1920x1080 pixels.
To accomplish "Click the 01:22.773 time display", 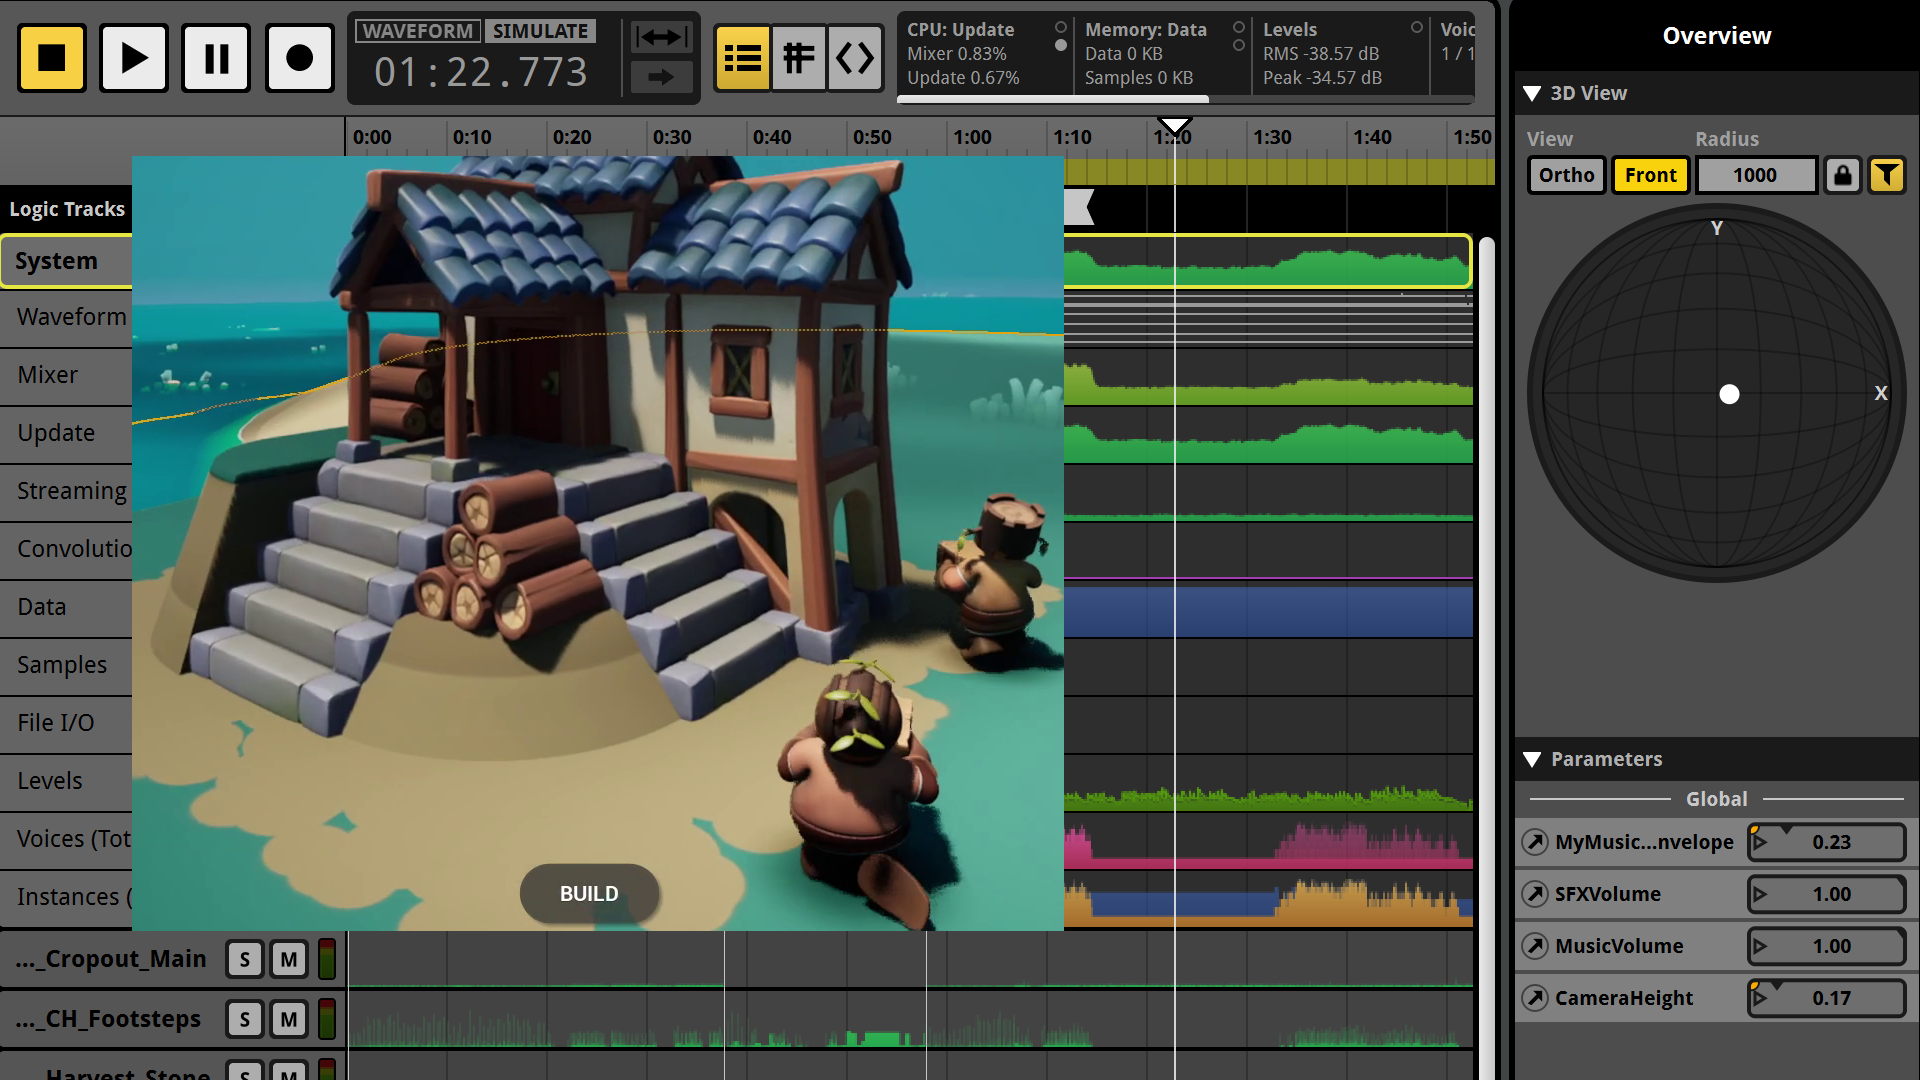I will [481, 72].
